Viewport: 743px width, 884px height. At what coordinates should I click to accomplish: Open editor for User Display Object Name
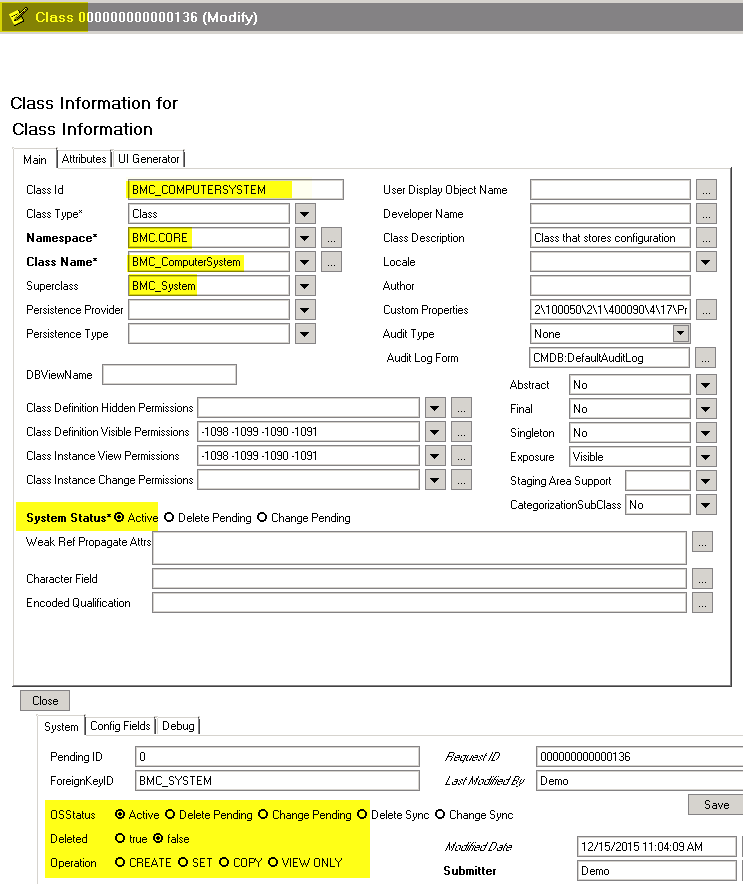(706, 190)
